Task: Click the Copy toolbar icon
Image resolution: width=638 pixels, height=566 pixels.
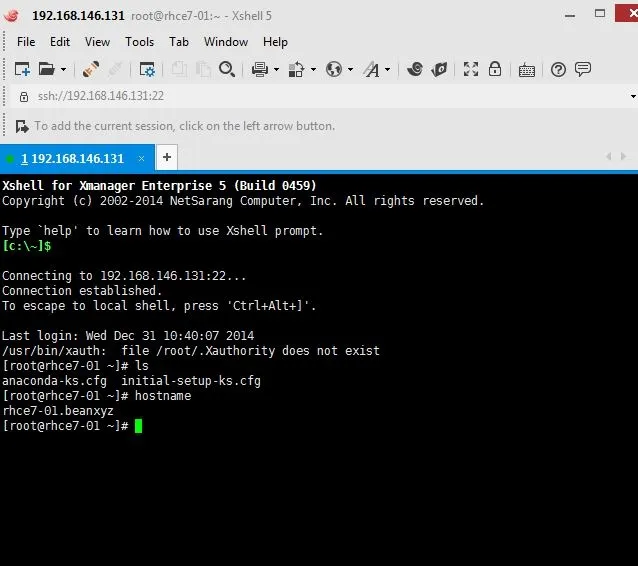Action: coord(179,69)
